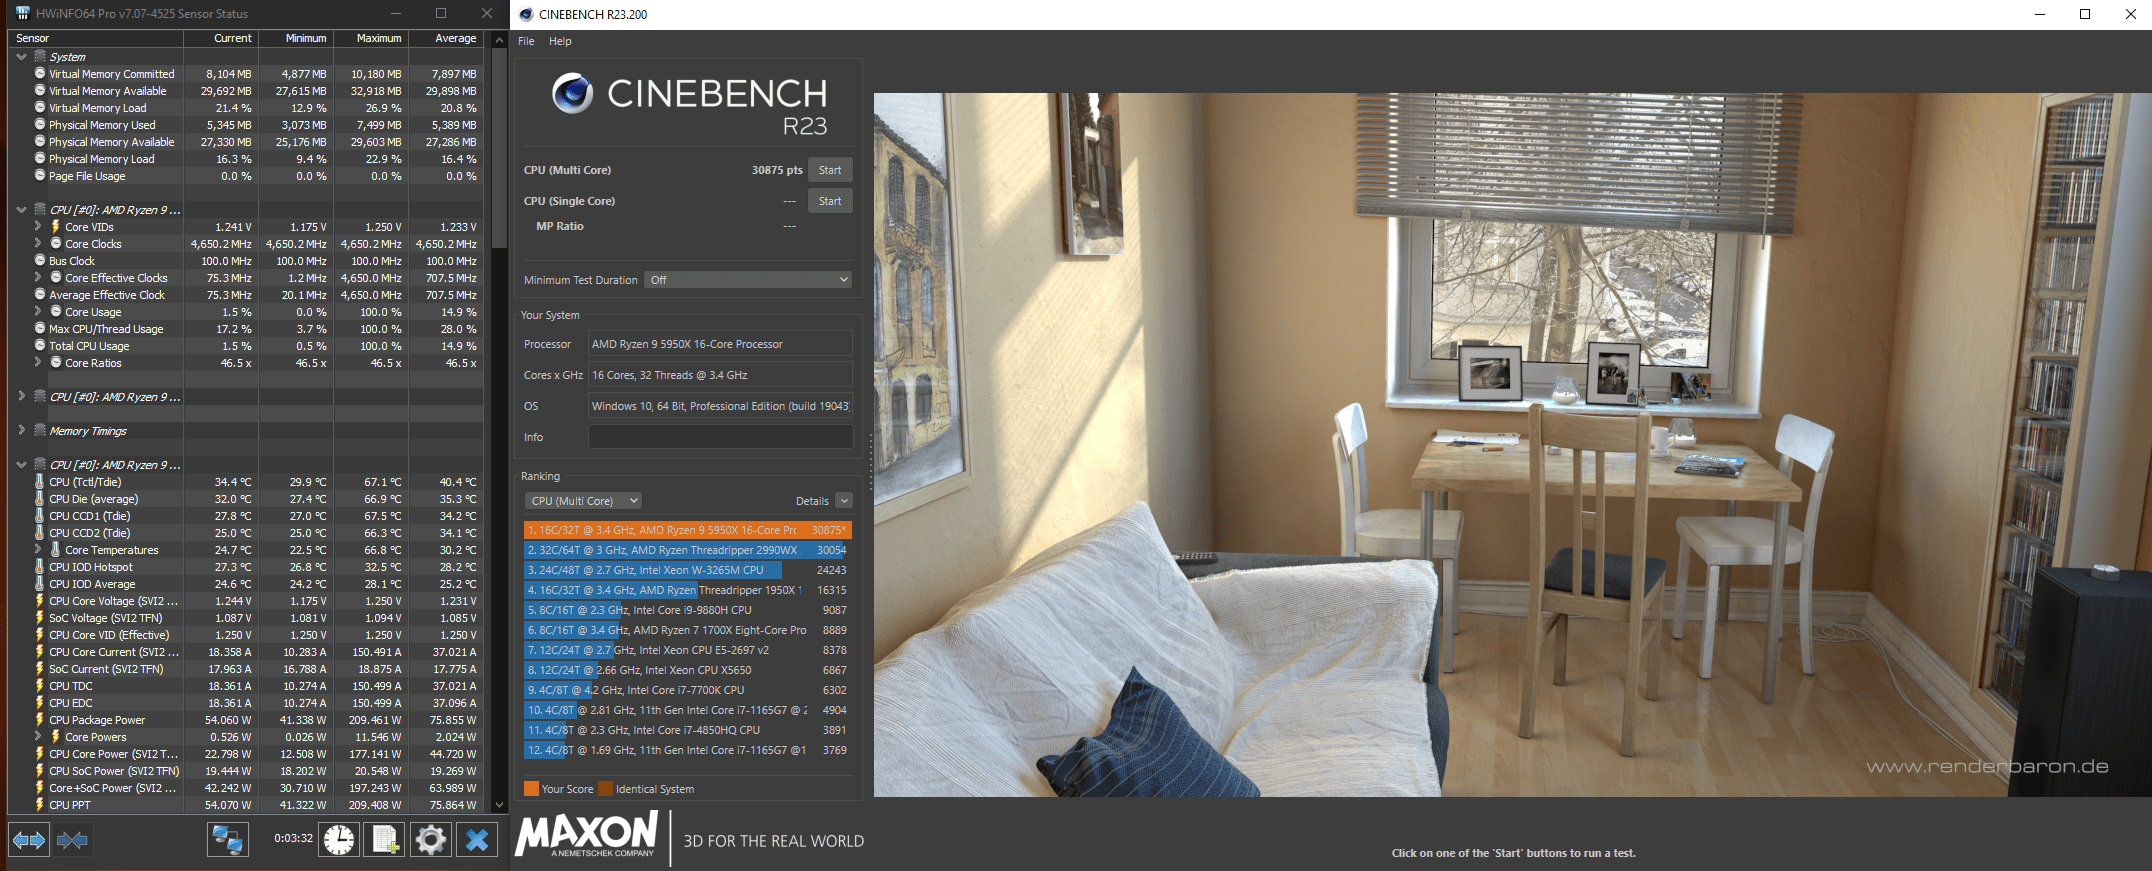The width and height of the screenshot is (2152, 871).
Task: Select ranking row Intel Core i7-4850HQ
Action: click(x=688, y=730)
